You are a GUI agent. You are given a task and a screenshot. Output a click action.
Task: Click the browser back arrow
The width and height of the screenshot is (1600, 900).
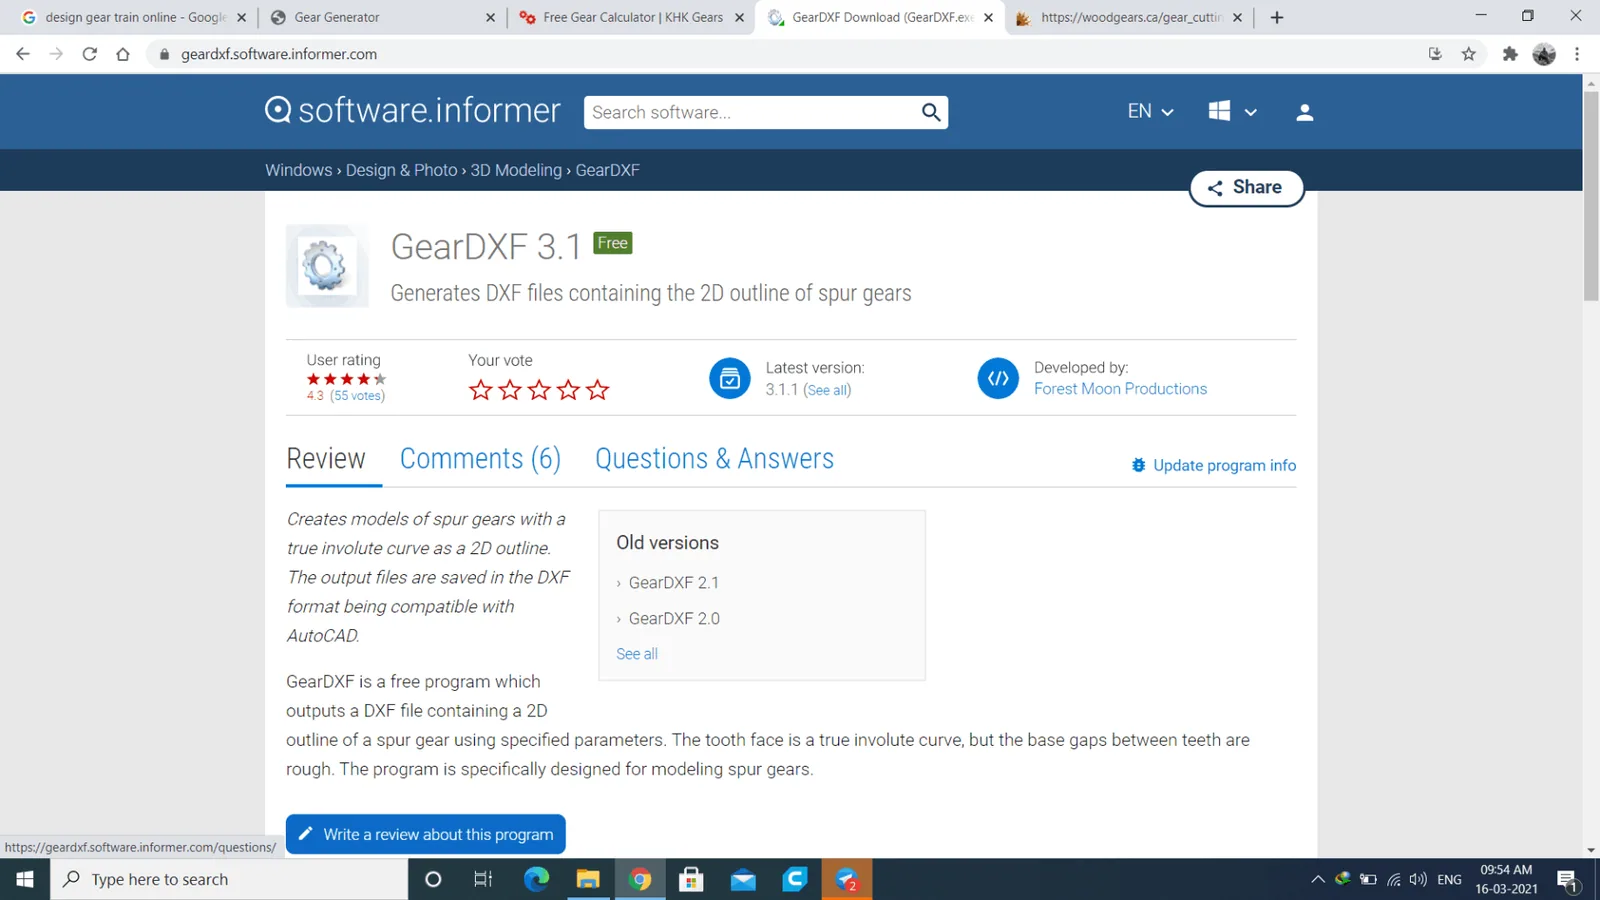[23, 54]
